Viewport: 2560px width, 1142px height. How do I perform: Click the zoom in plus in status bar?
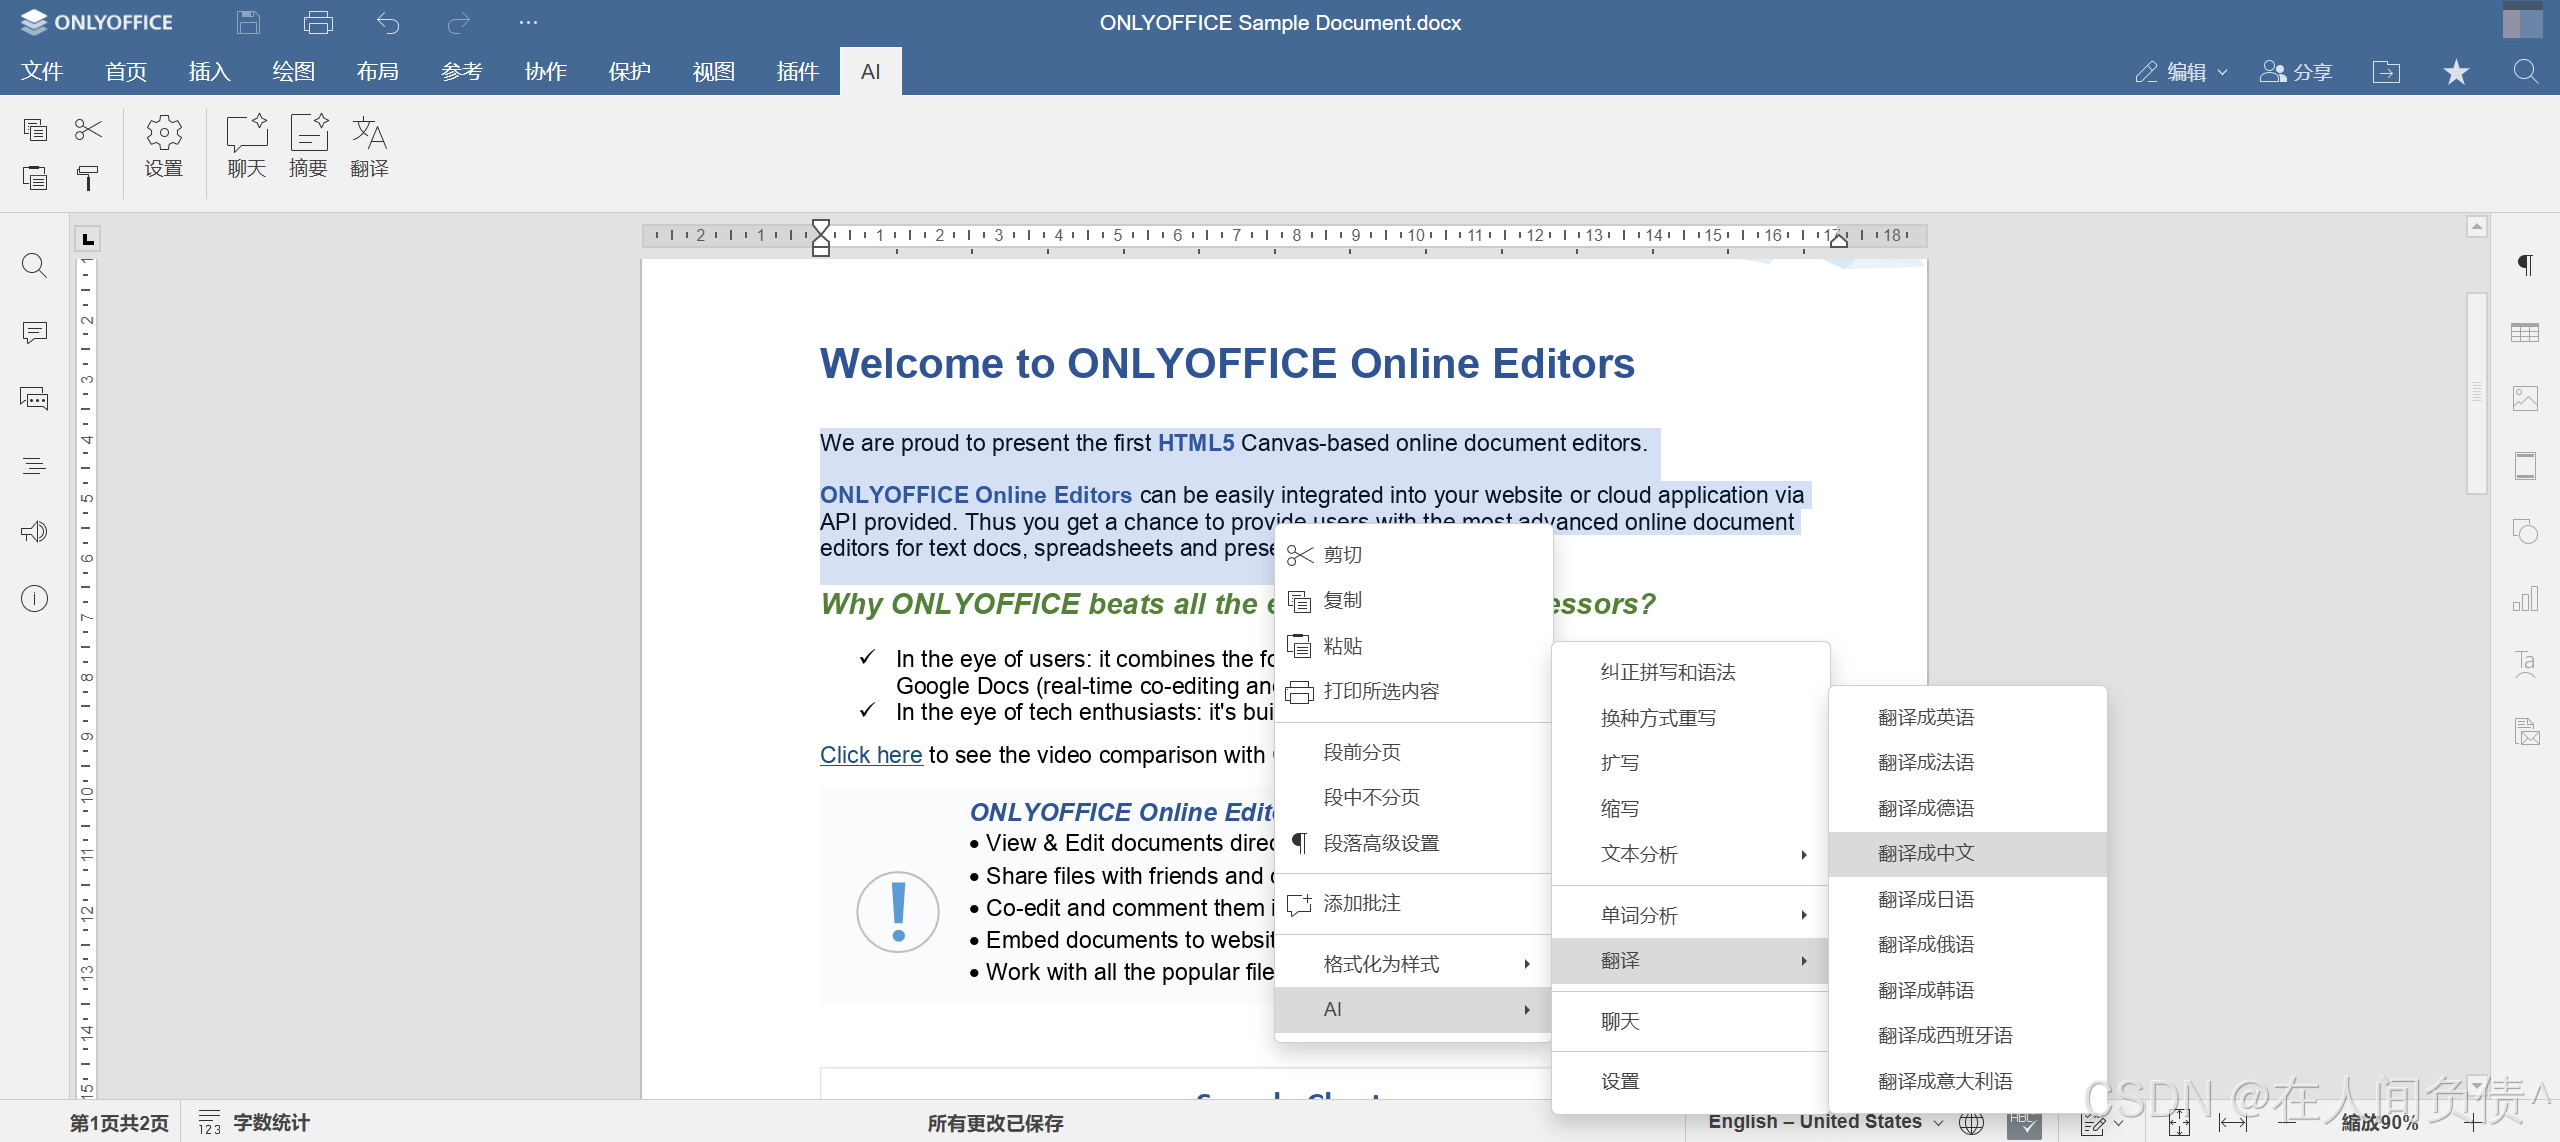coord(2472,1123)
